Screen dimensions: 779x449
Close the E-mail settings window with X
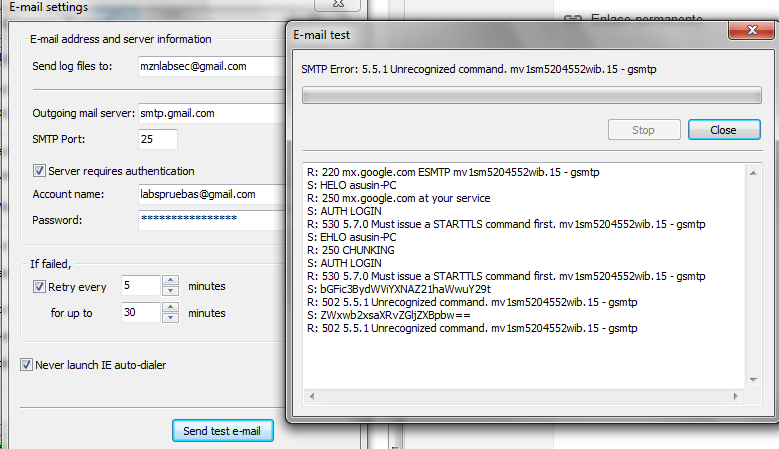tap(338, 4)
